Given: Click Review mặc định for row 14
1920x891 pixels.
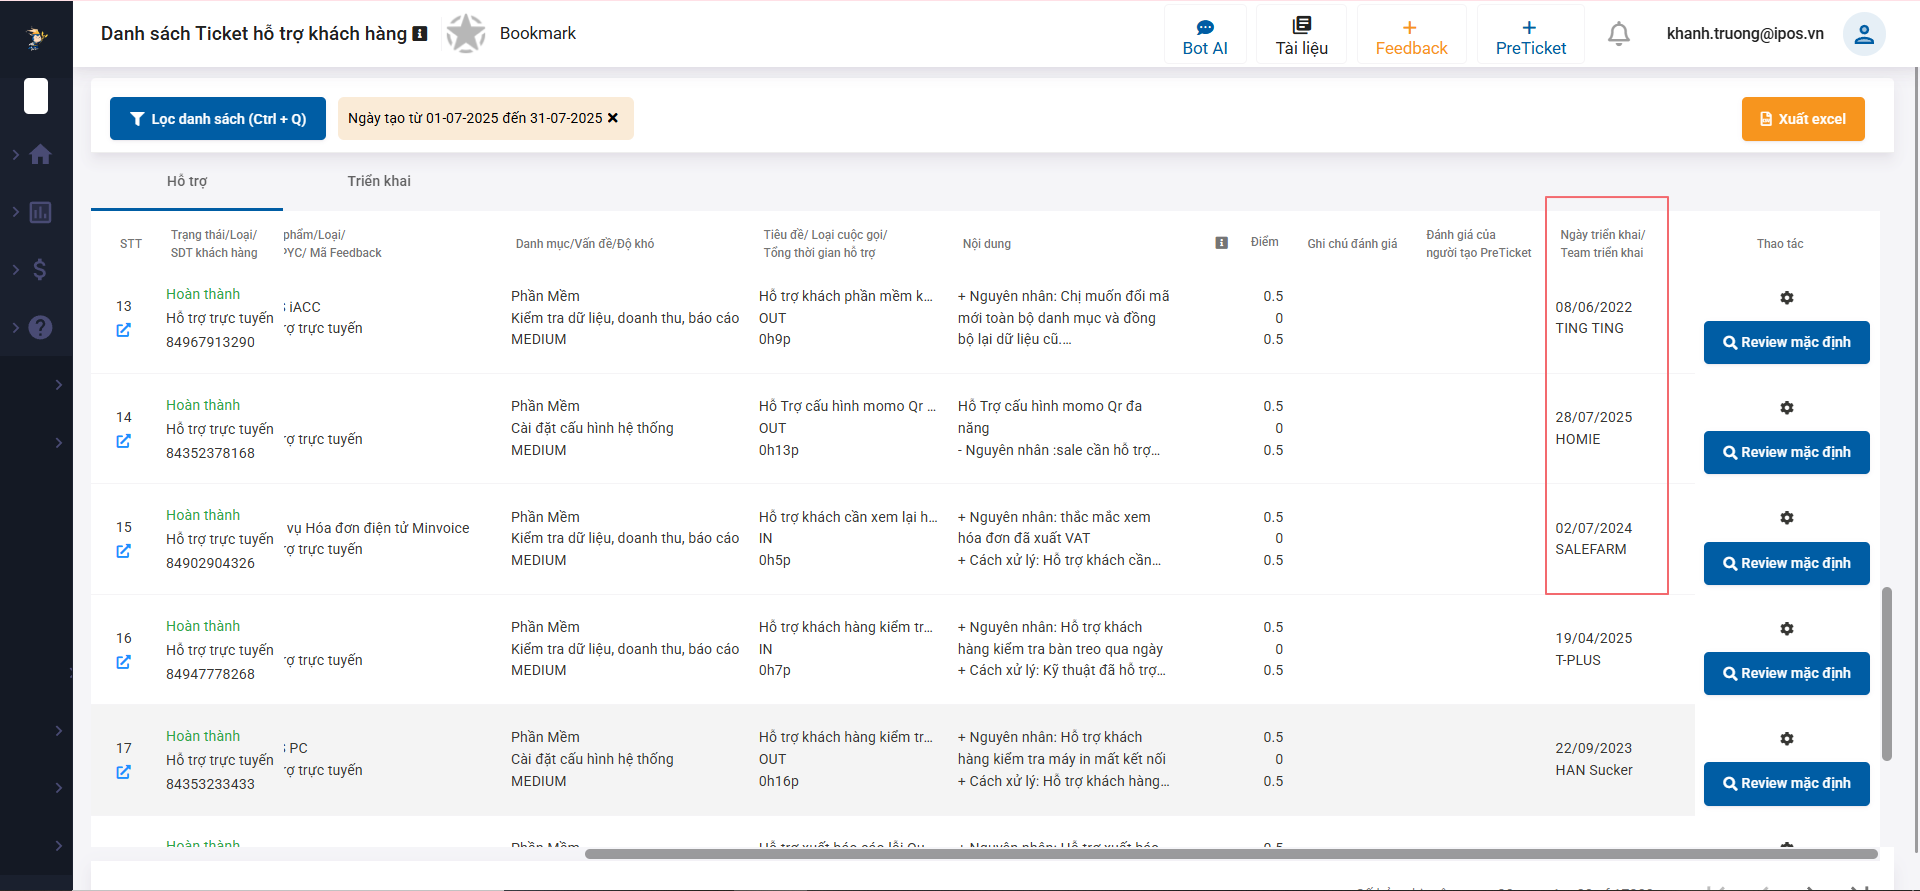Looking at the screenshot, I should tap(1787, 452).
